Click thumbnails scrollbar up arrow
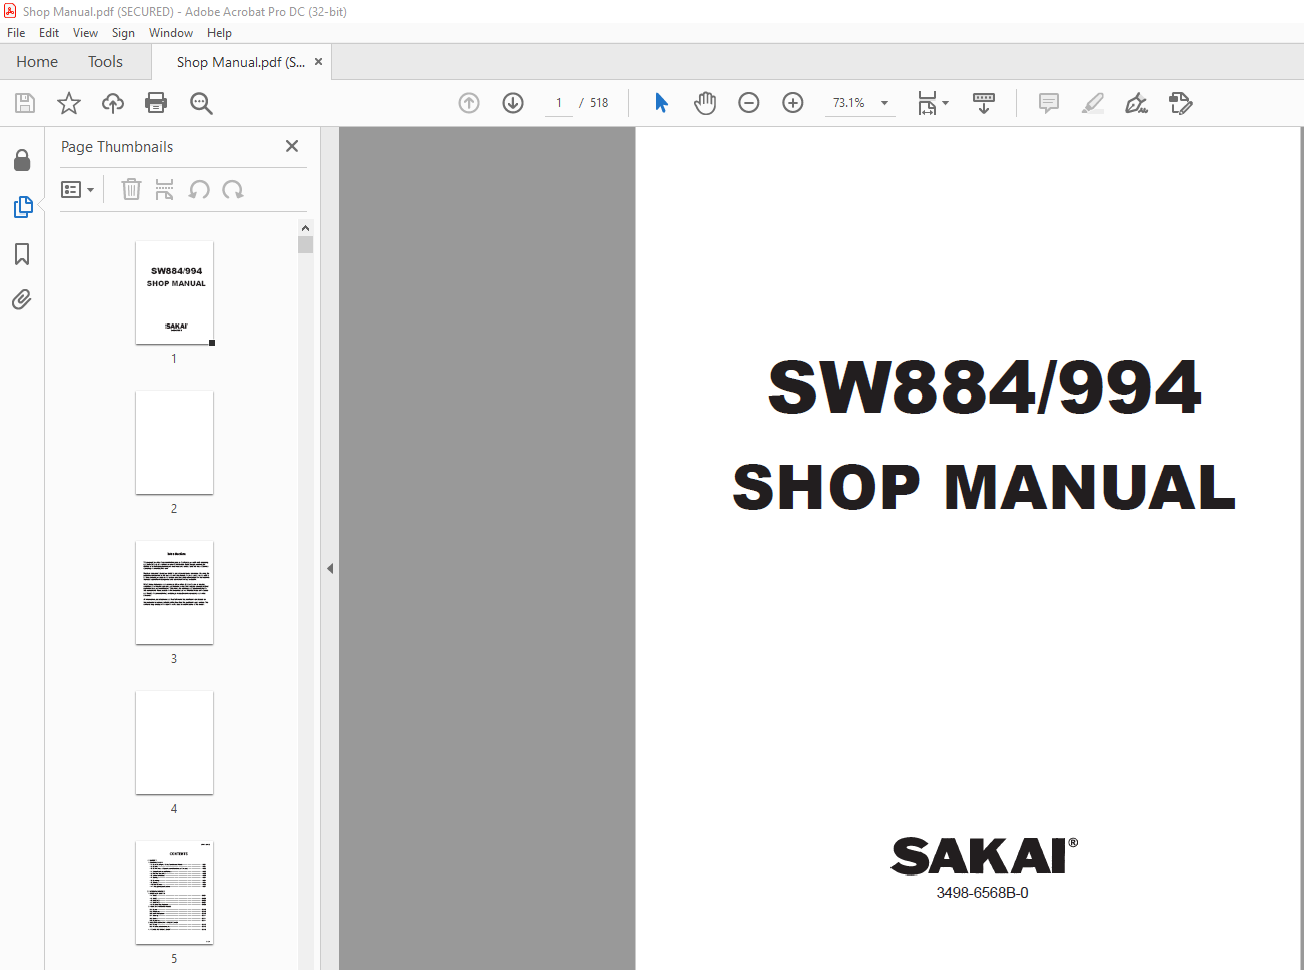Image resolution: width=1304 pixels, height=970 pixels. [x=305, y=228]
